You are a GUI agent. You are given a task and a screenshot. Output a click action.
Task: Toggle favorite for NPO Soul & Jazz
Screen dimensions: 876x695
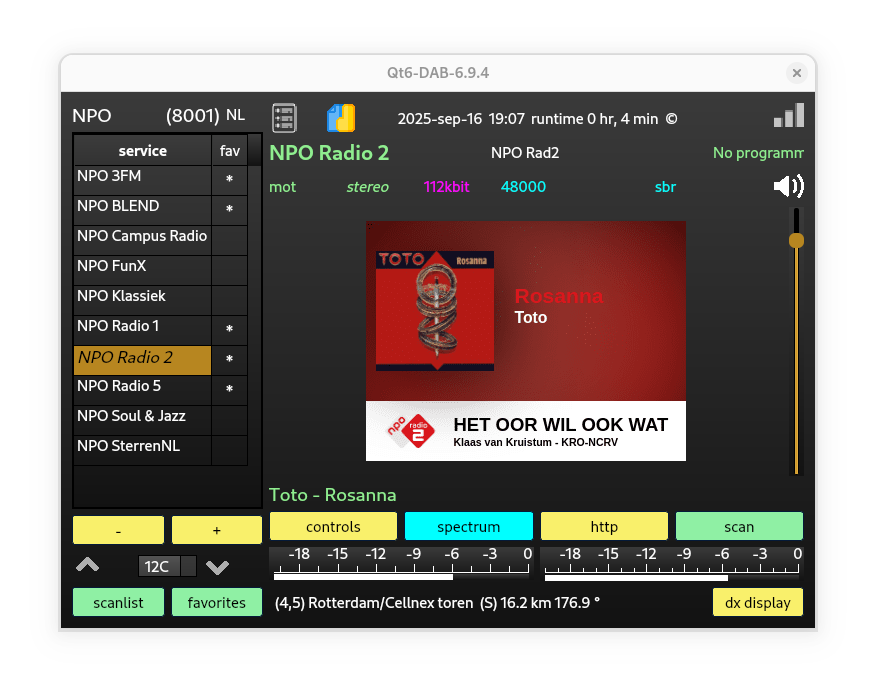tap(229, 420)
